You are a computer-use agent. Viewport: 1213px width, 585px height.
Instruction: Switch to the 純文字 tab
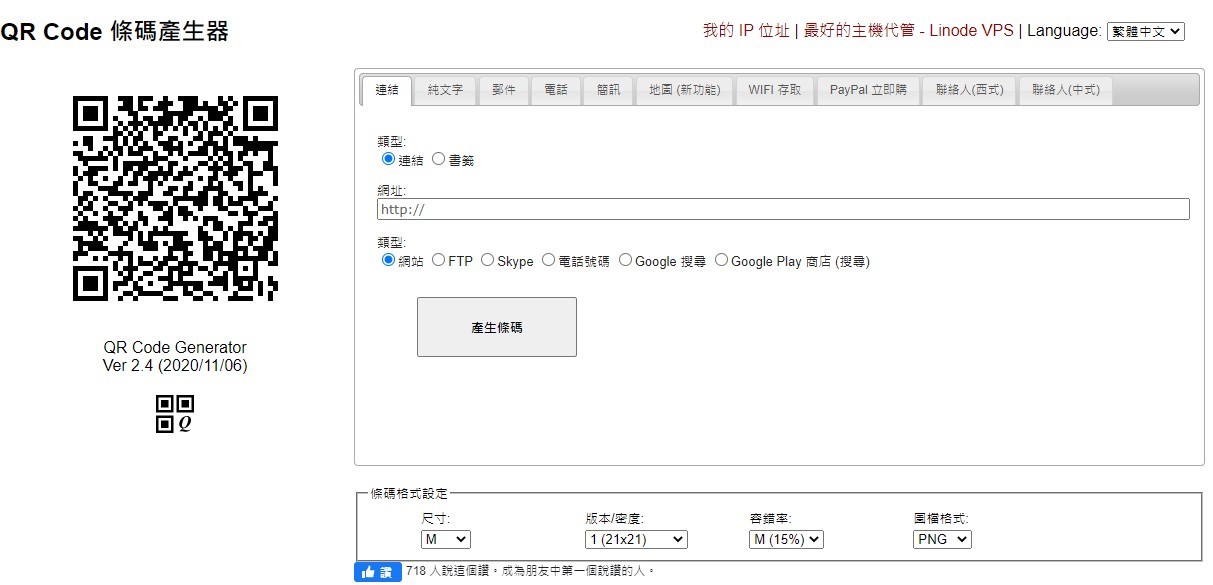point(445,90)
